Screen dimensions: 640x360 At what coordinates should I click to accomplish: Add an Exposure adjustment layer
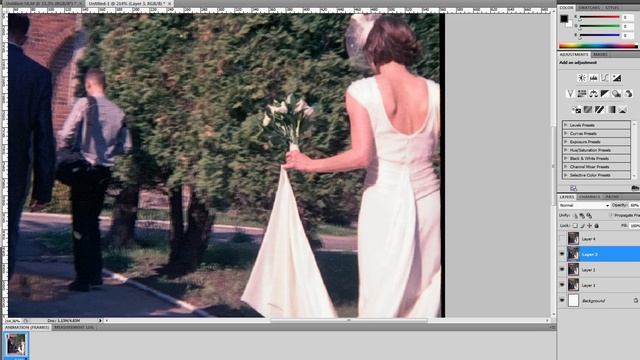click(616, 78)
